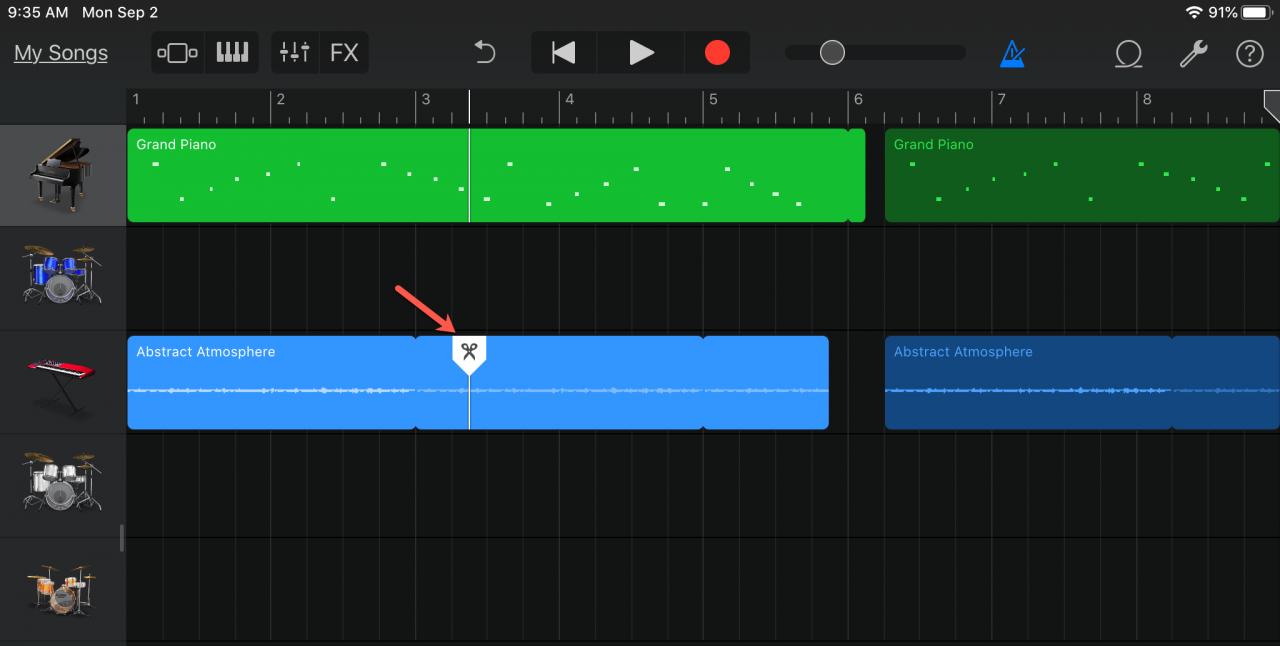Open the FX effects panel
This screenshot has width=1280, height=646.
344,52
